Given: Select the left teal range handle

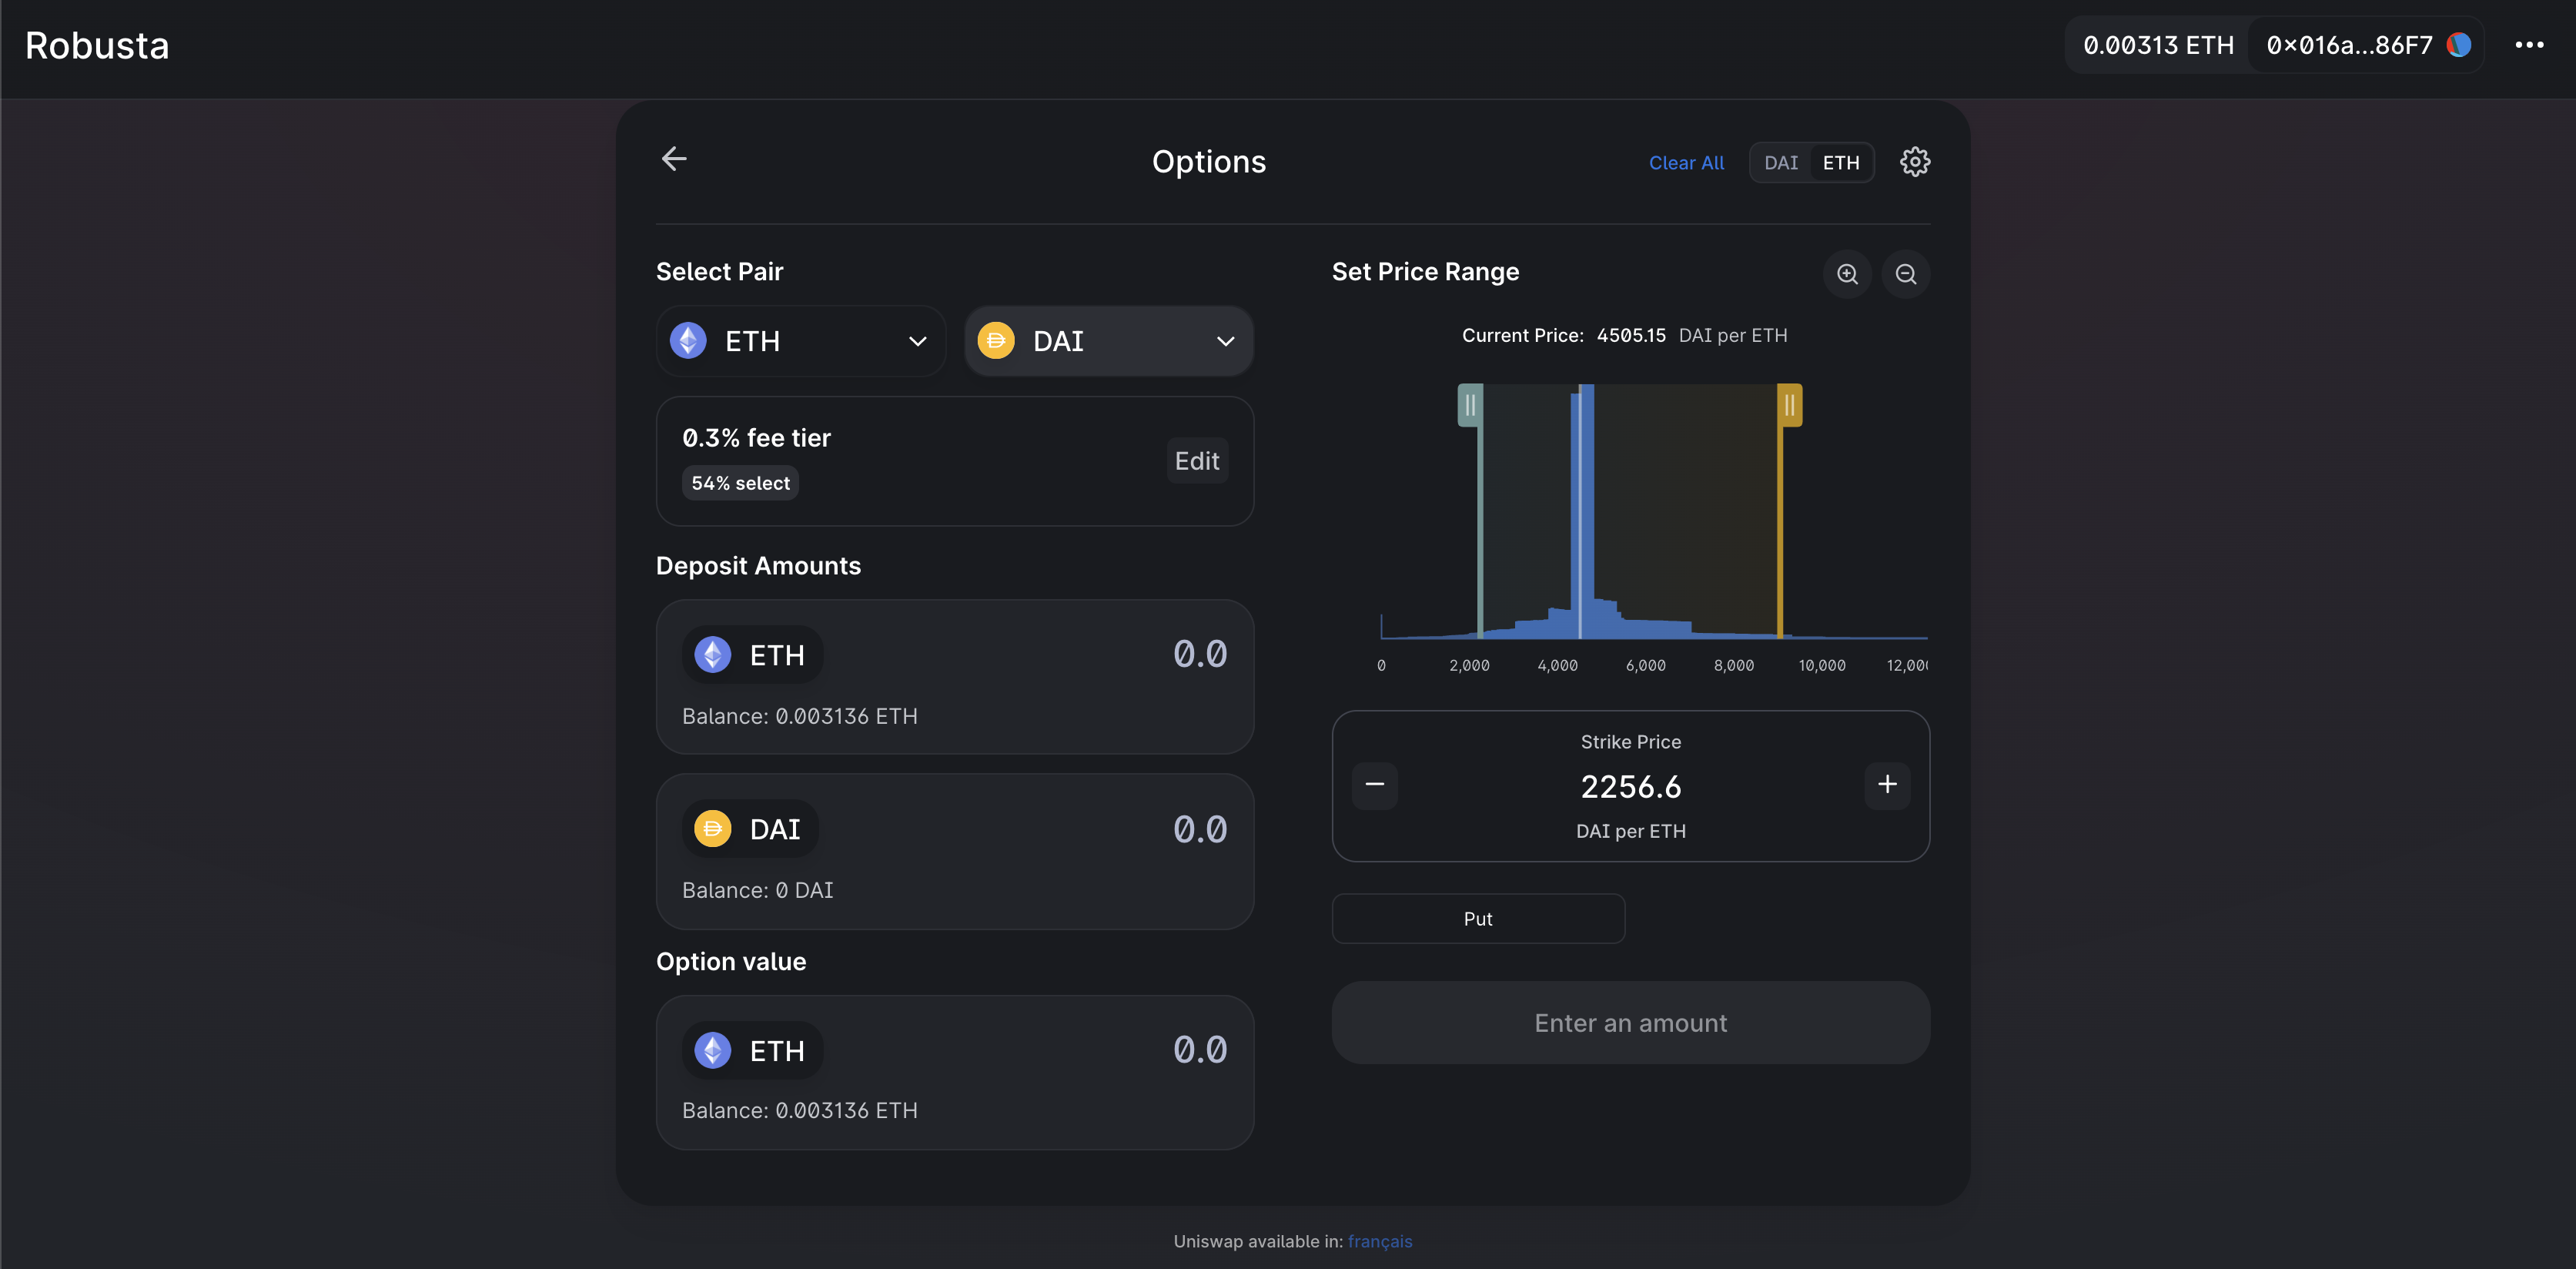Looking at the screenshot, I should 1469,405.
